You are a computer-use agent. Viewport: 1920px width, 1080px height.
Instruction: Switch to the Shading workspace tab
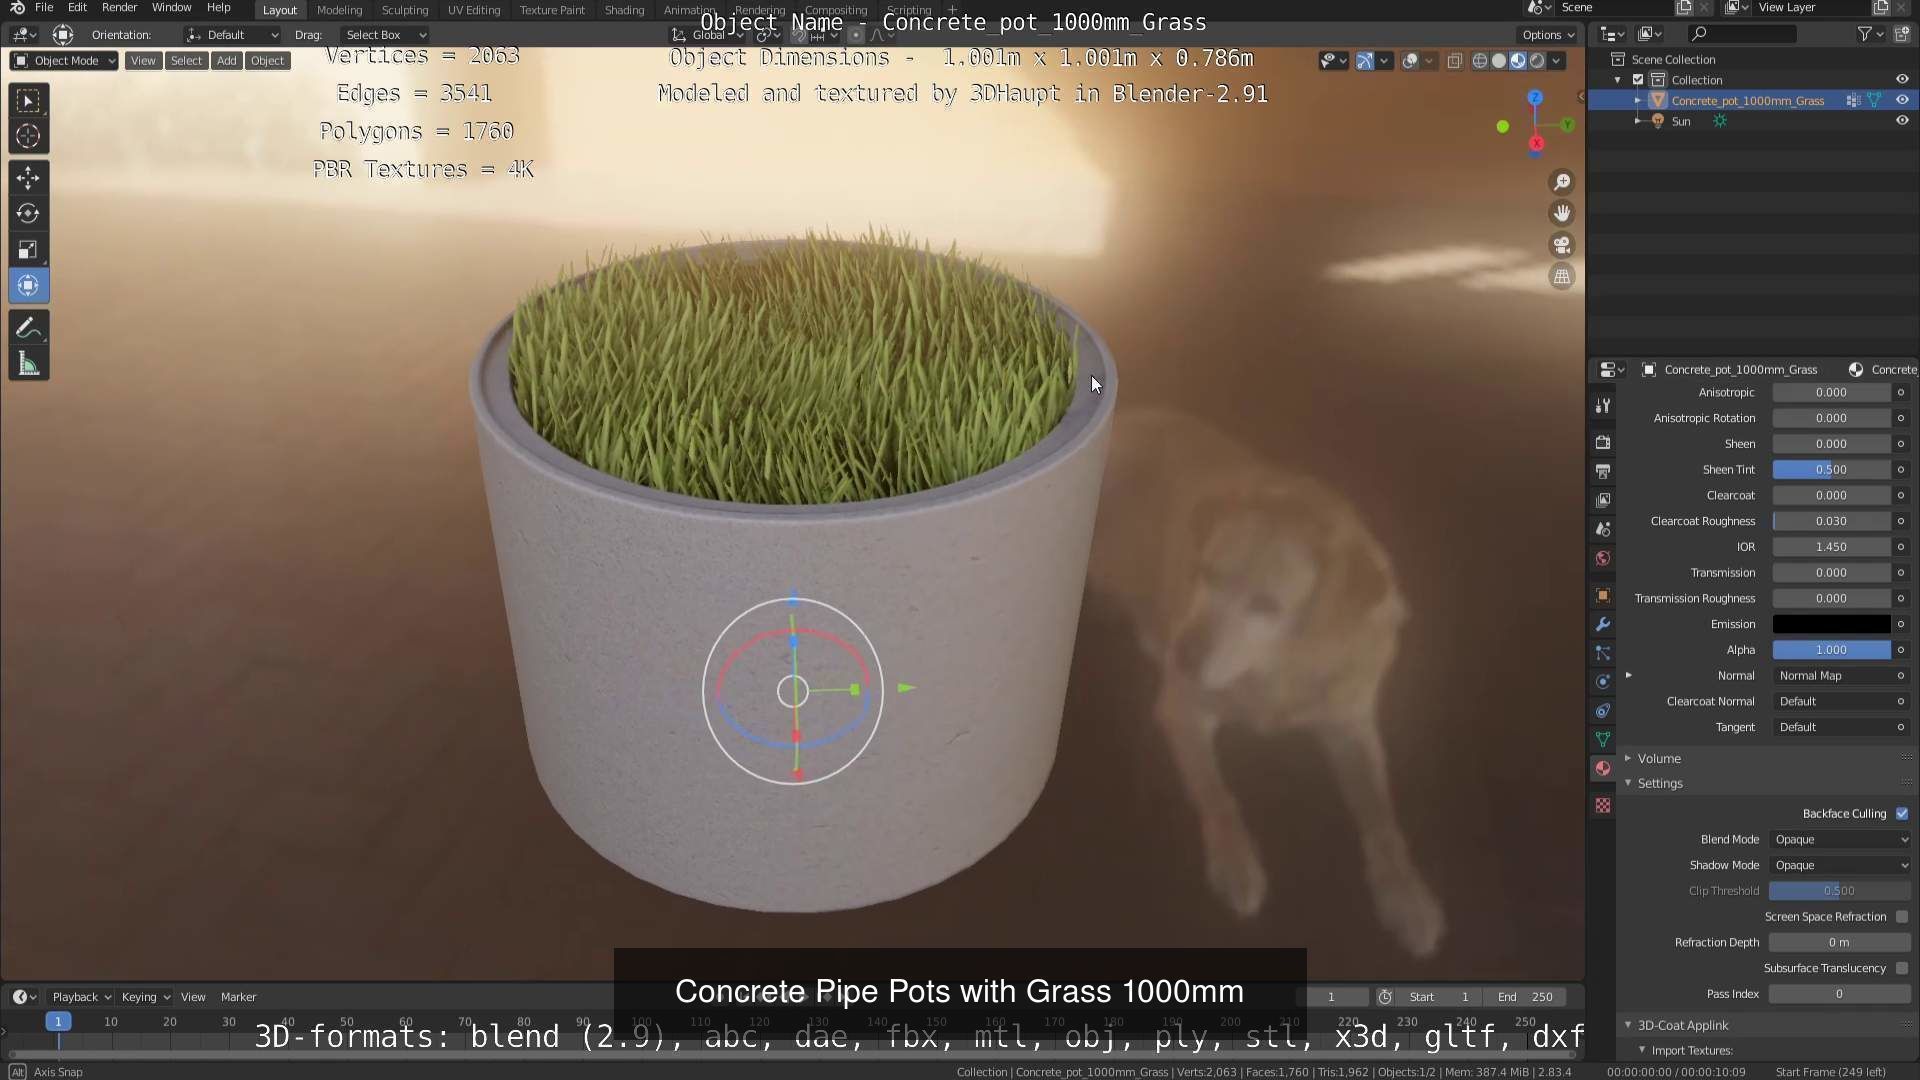point(624,10)
